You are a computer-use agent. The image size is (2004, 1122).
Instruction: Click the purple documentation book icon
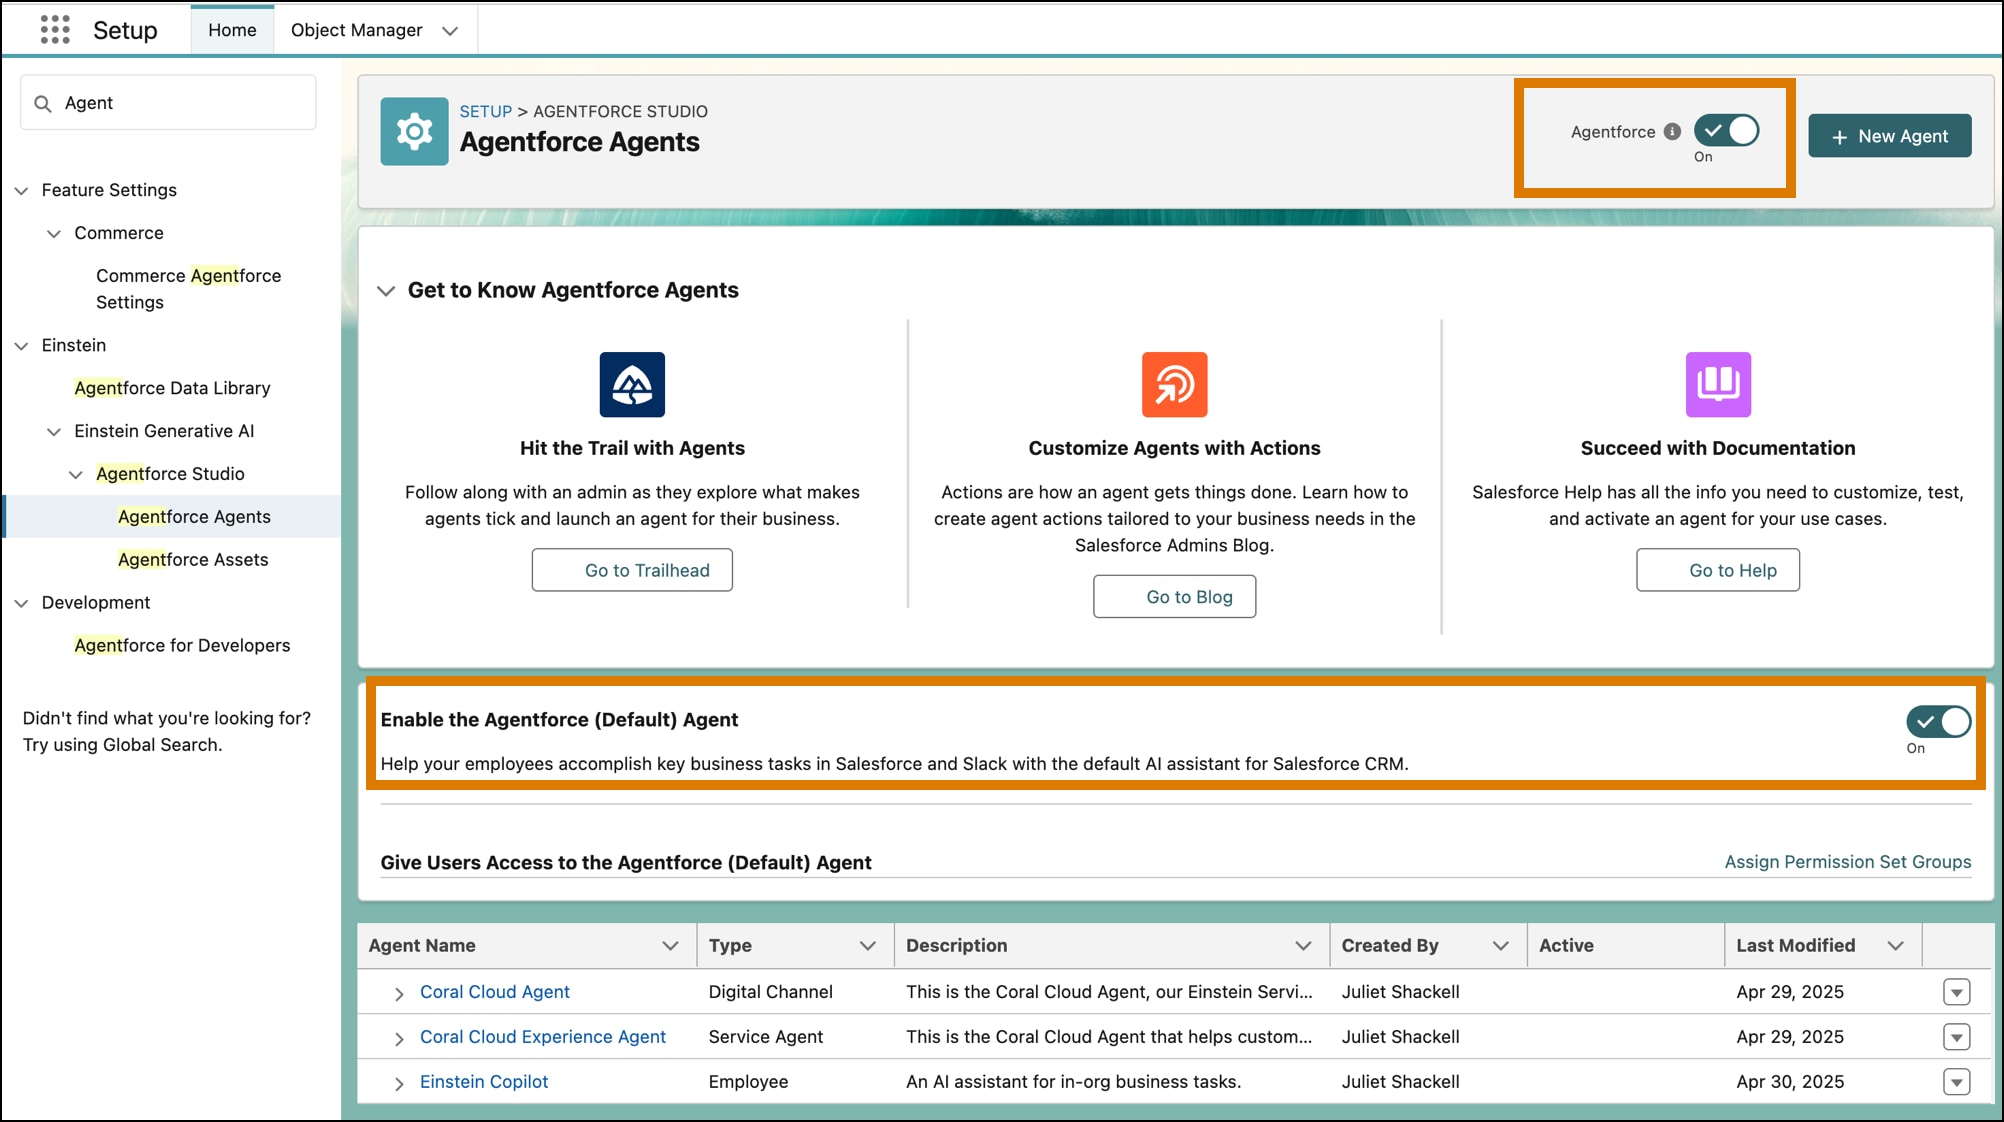1718,384
